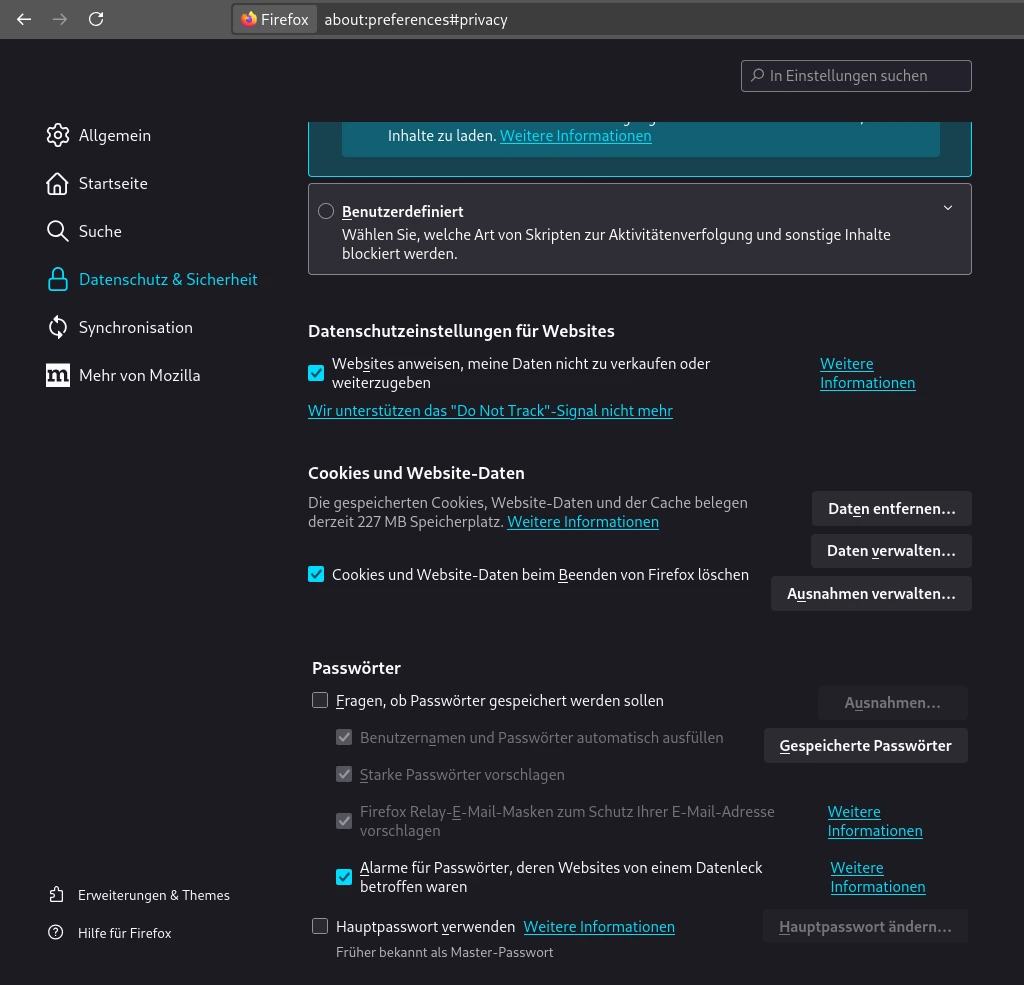1024x985 pixels.
Task: Switch to the about:preferences Firefox tab
Action: (x=275, y=19)
